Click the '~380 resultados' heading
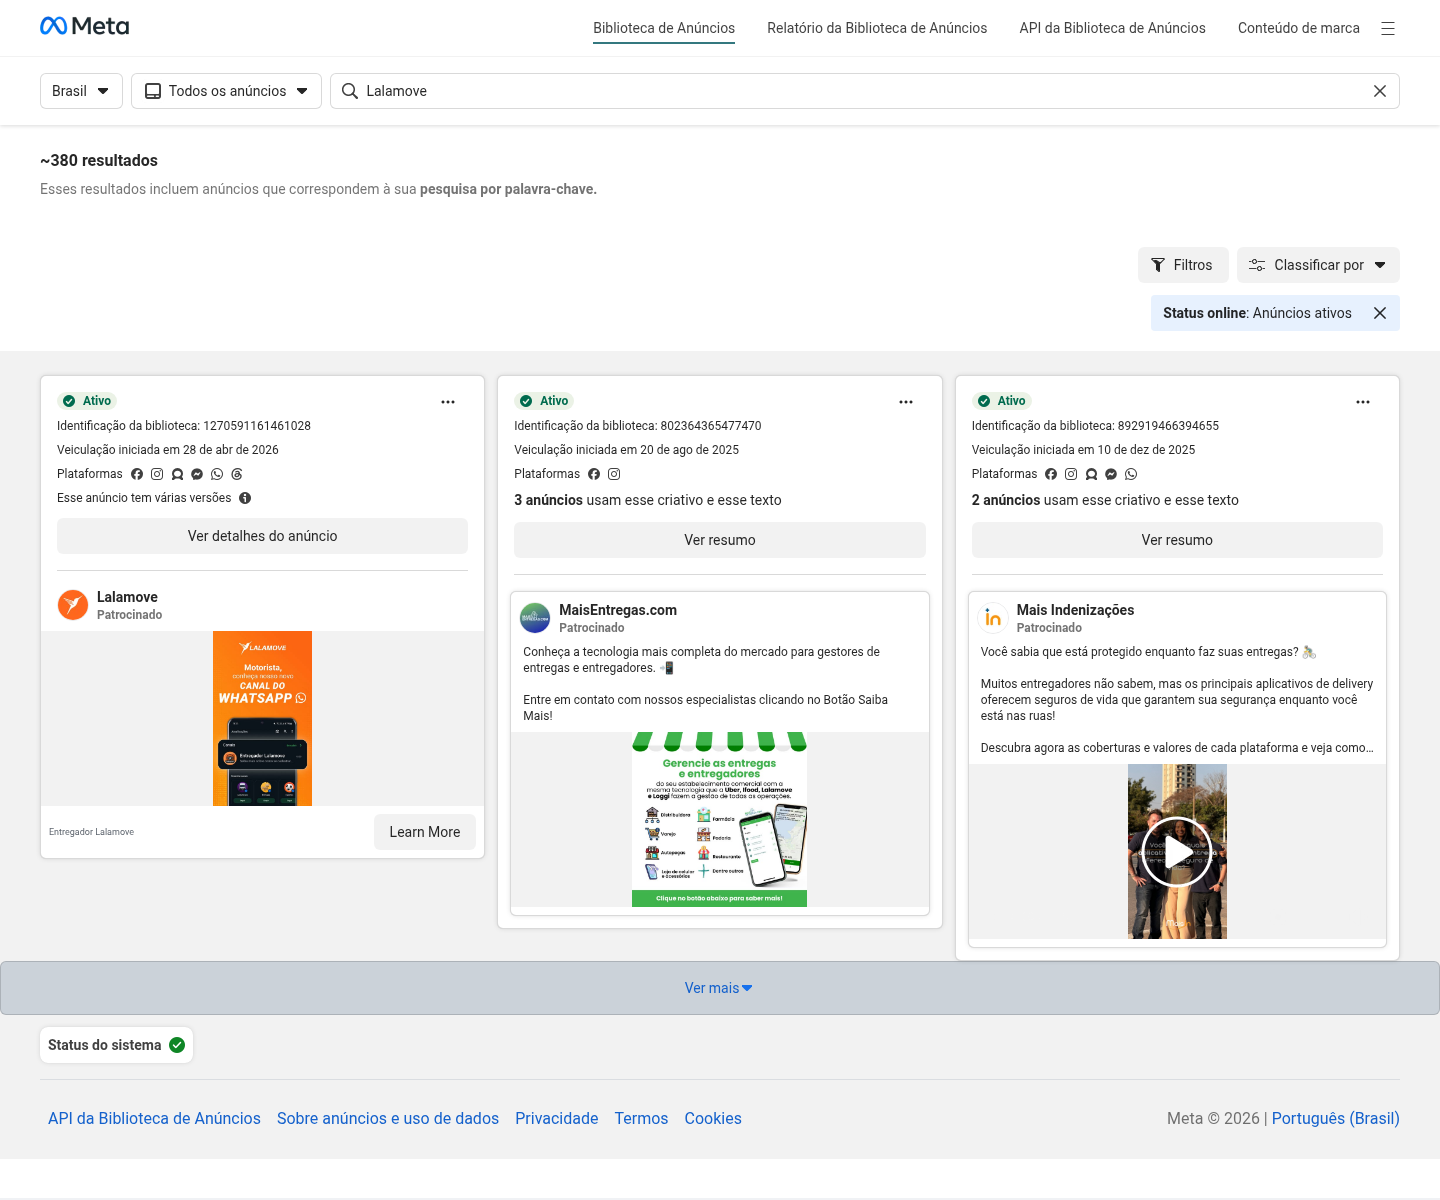The height and width of the screenshot is (1200, 1440). click(x=99, y=160)
